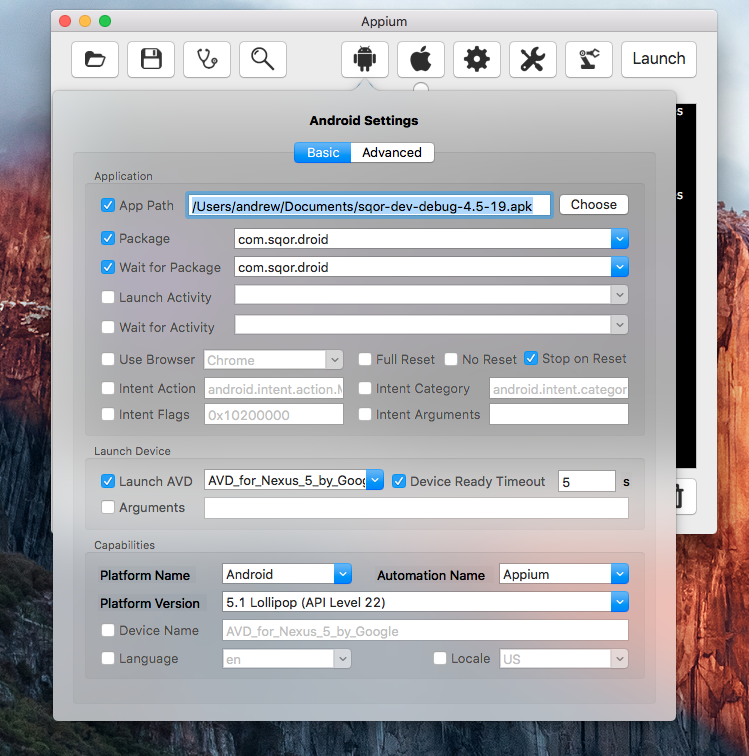This screenshot has height=756, width=749.
Task: Expand the Package dropdown
Action: (620, 239)
